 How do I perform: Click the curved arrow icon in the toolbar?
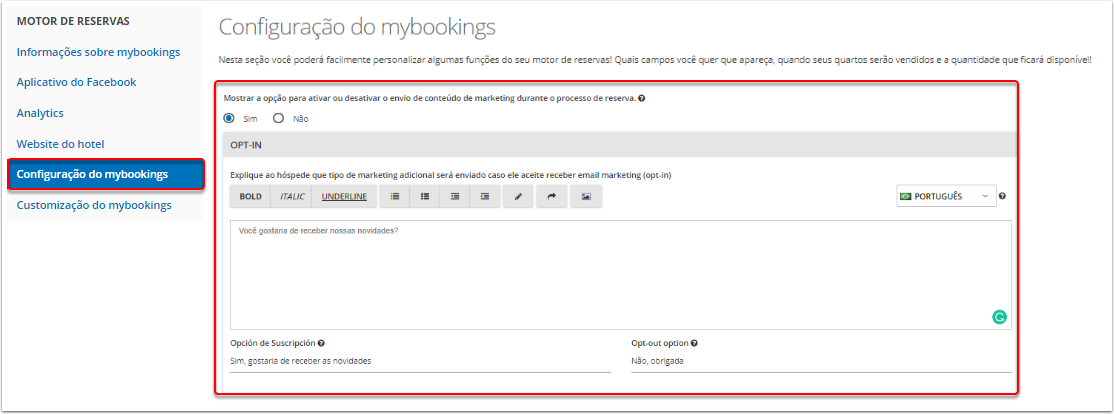coord(552,197)
